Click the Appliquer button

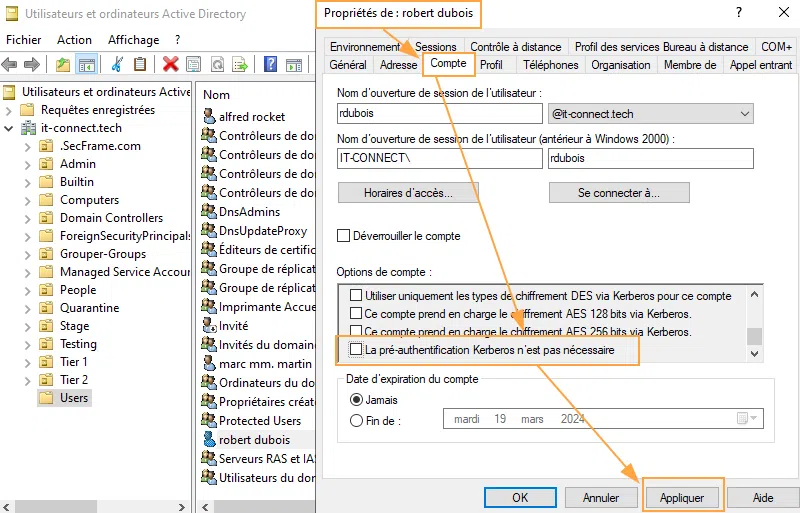(682, 498)
